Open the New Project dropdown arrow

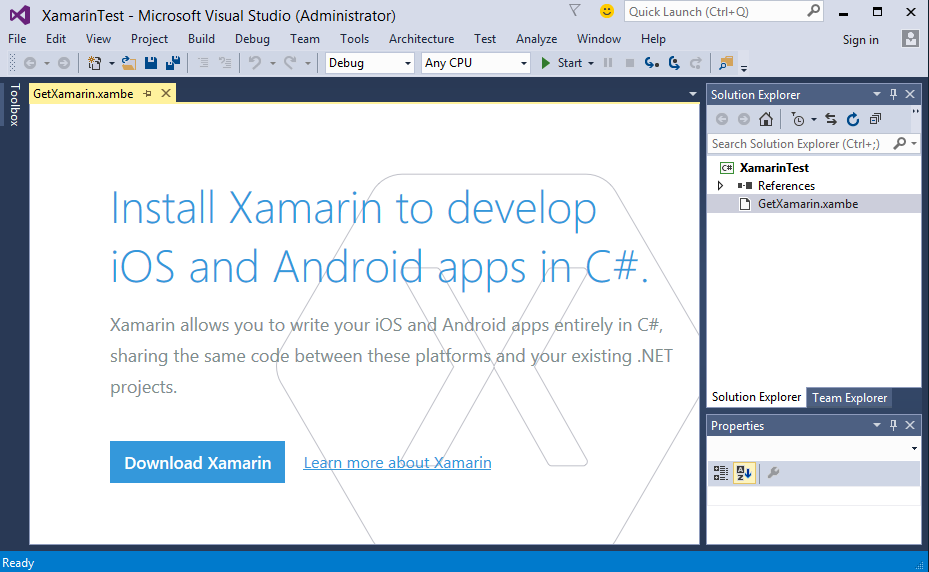point(111,63)
